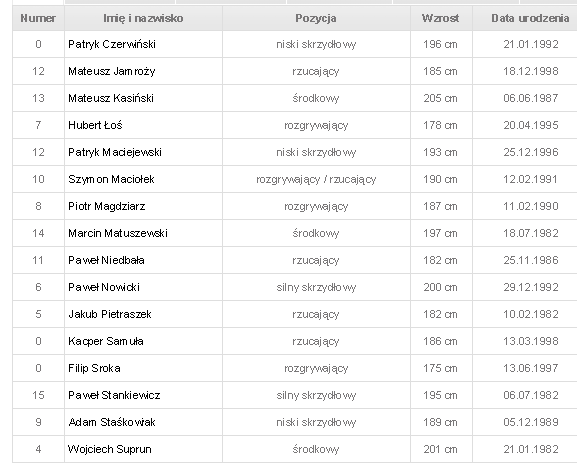Click on Patryk Maciejewski name
Image resolution: width=577 pixels, height=469 pixels.
[x=115, y=152]
